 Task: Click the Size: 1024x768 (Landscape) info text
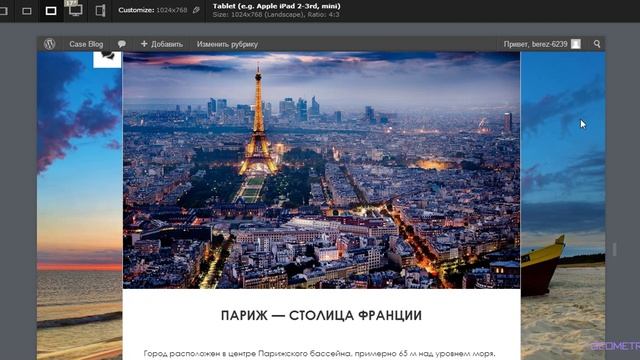tap(276, 15)
